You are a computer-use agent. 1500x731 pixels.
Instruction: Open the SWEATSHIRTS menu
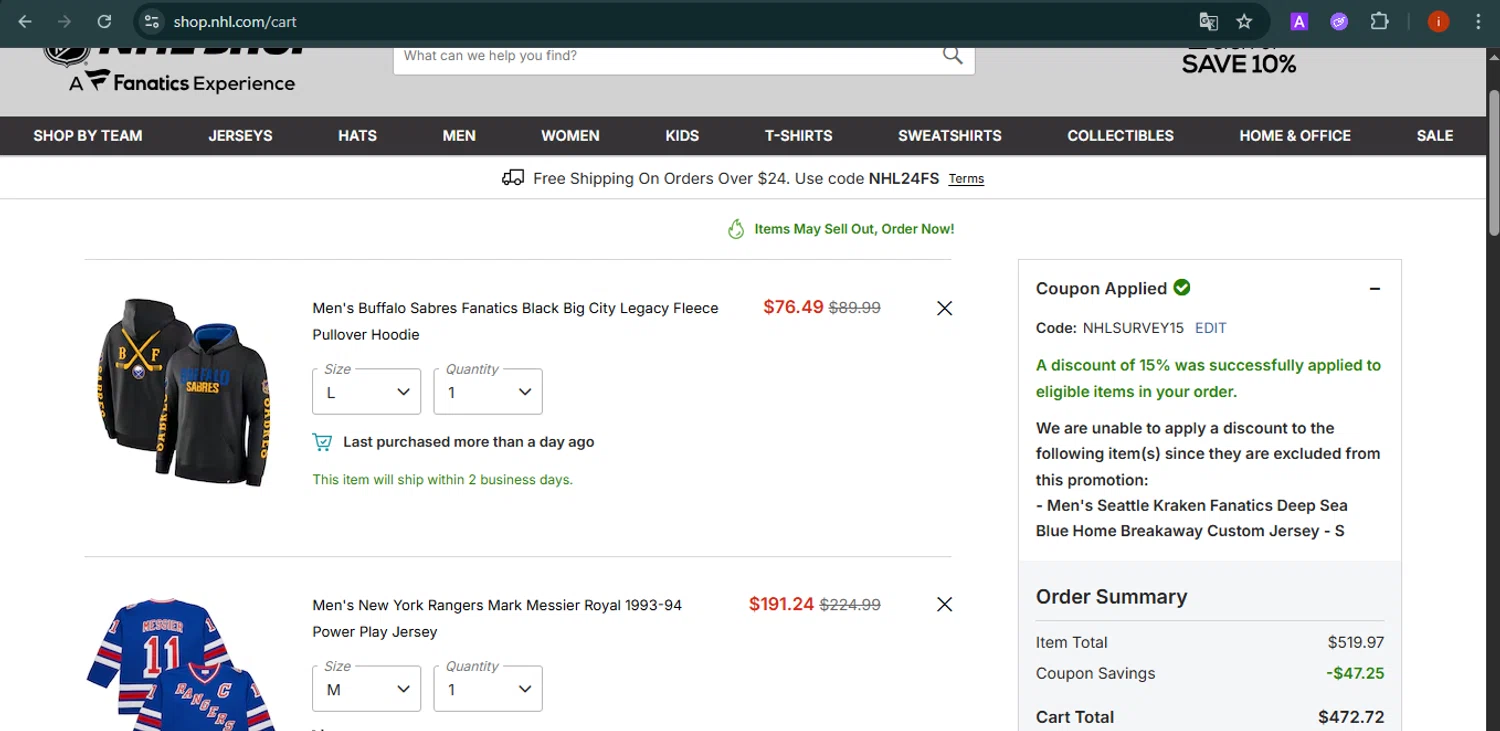point(950,136)
